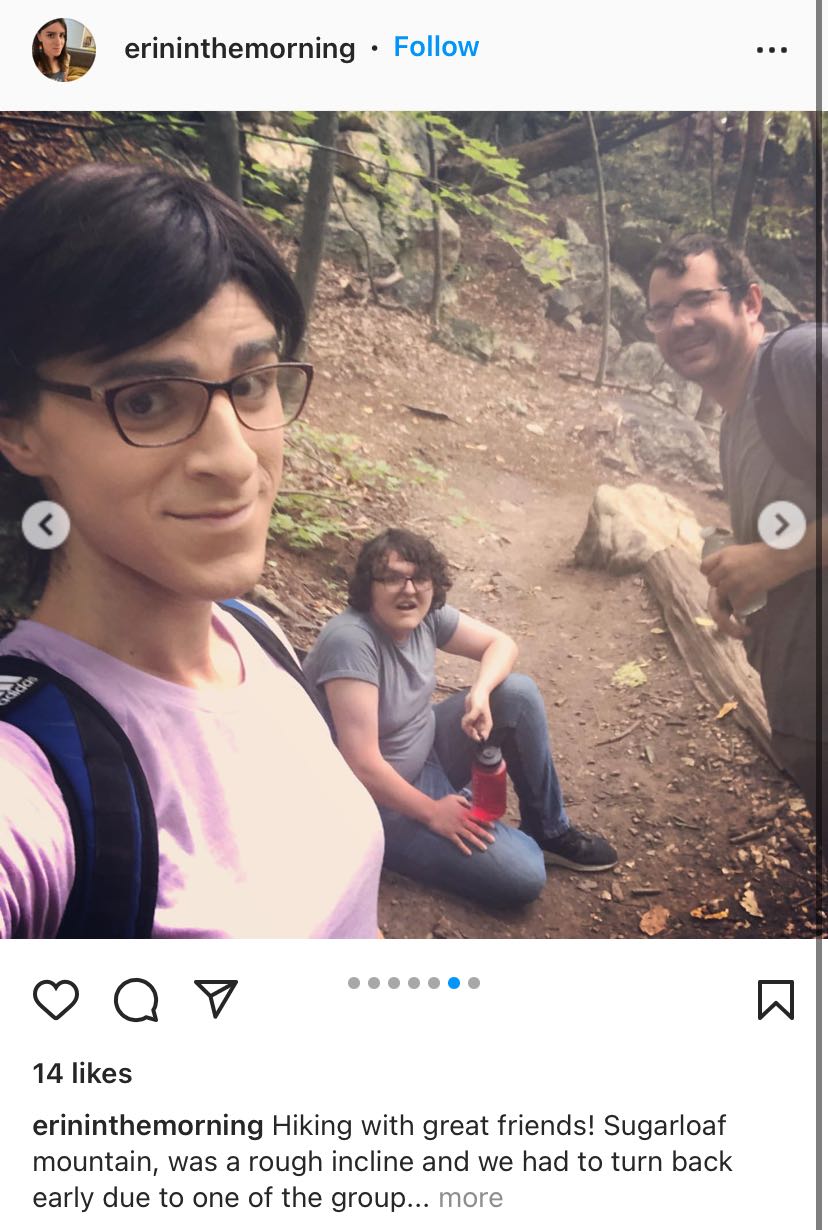828x1230 pixels.
Task: Expand the caption with 'more'
Action: [x=471, y=1197]
